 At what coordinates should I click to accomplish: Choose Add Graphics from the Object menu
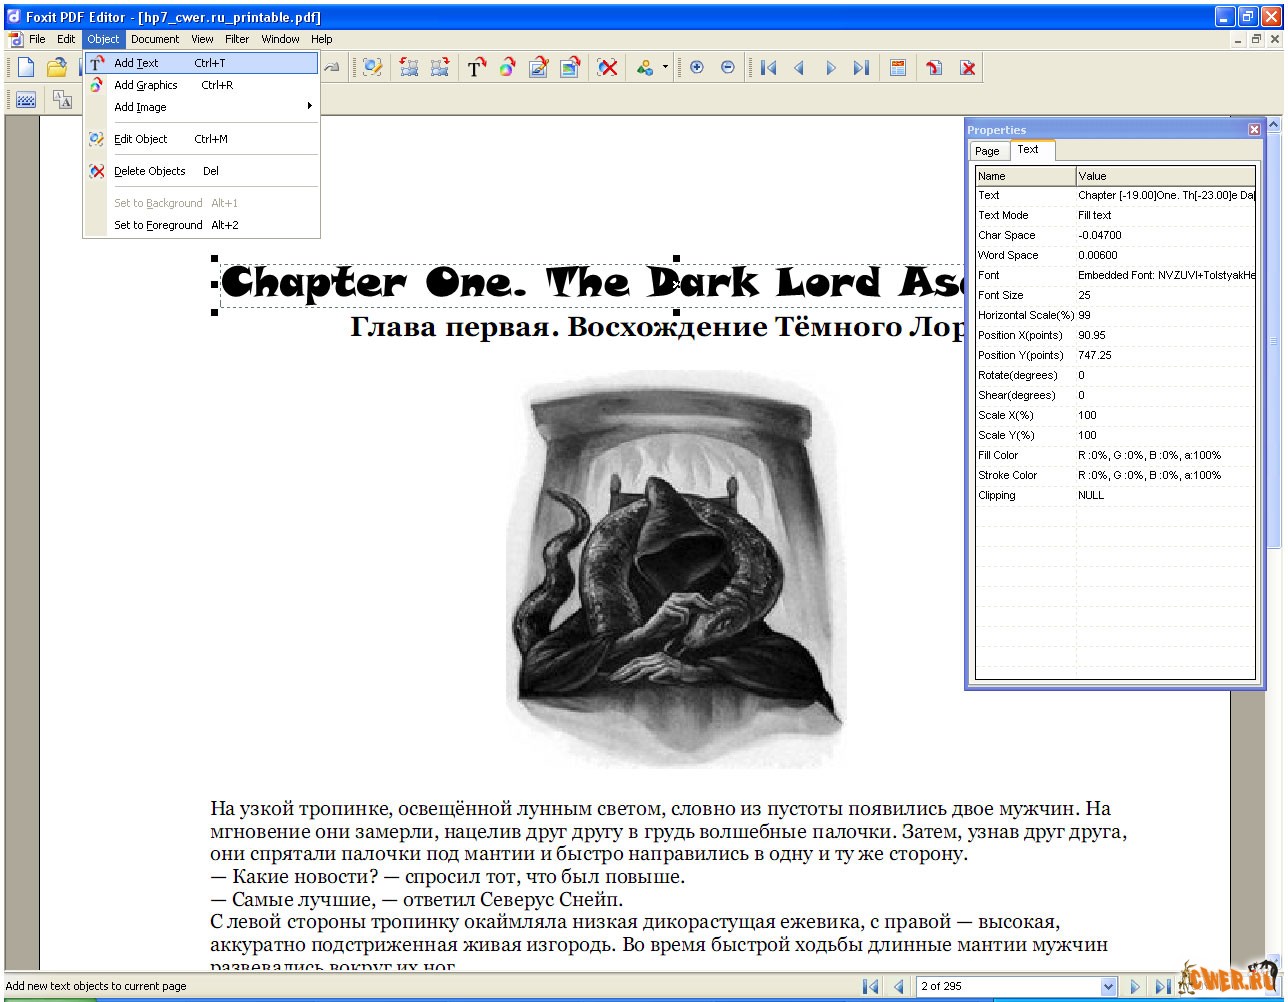(x=201, y=85)
